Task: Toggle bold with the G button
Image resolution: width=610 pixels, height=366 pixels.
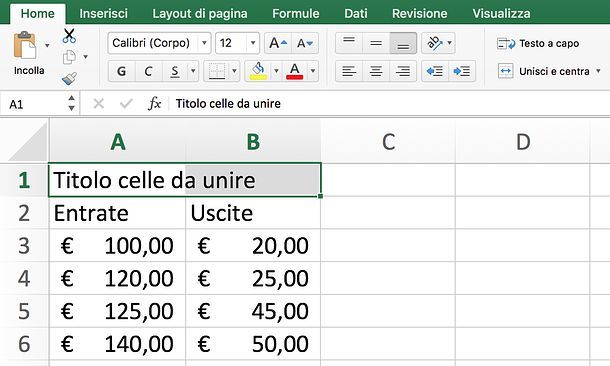Action: pos(121,71)
